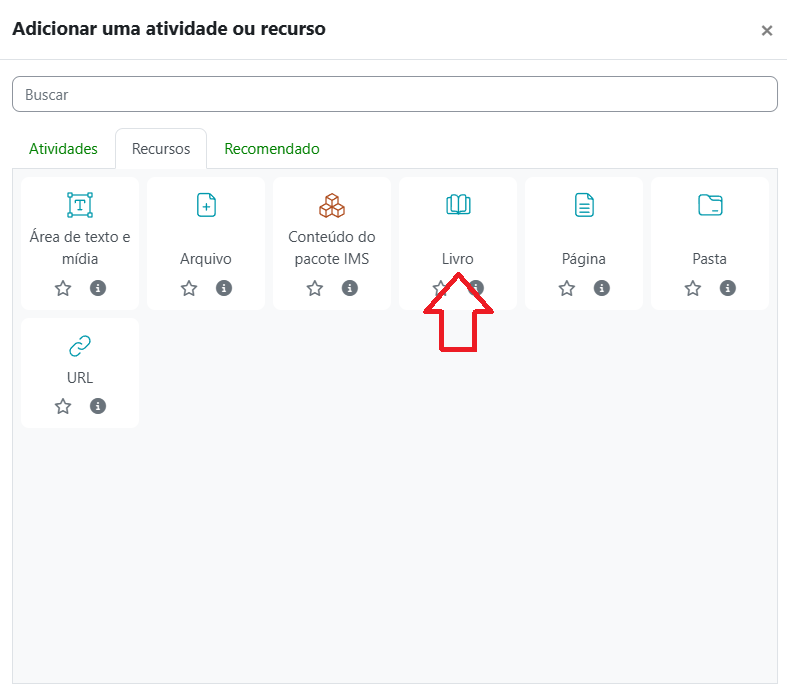Star the Página resource
The height and width of the screenshot is (698, 787).
click(567, 288)
